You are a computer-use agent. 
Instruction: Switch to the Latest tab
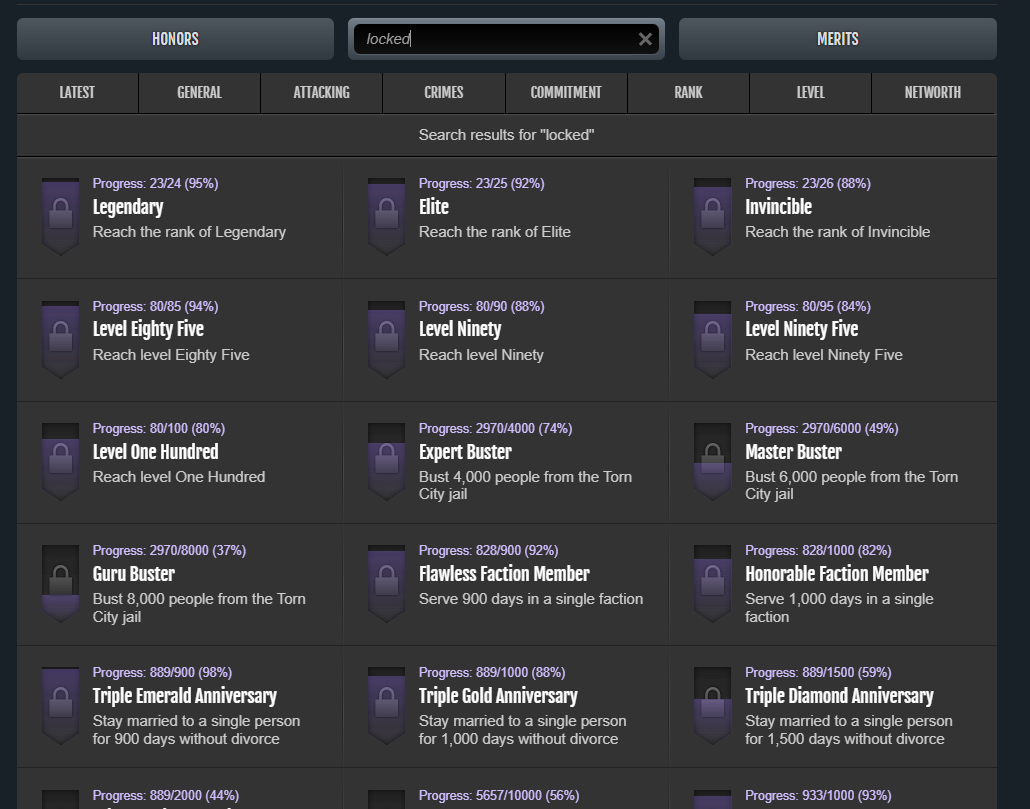78,93
